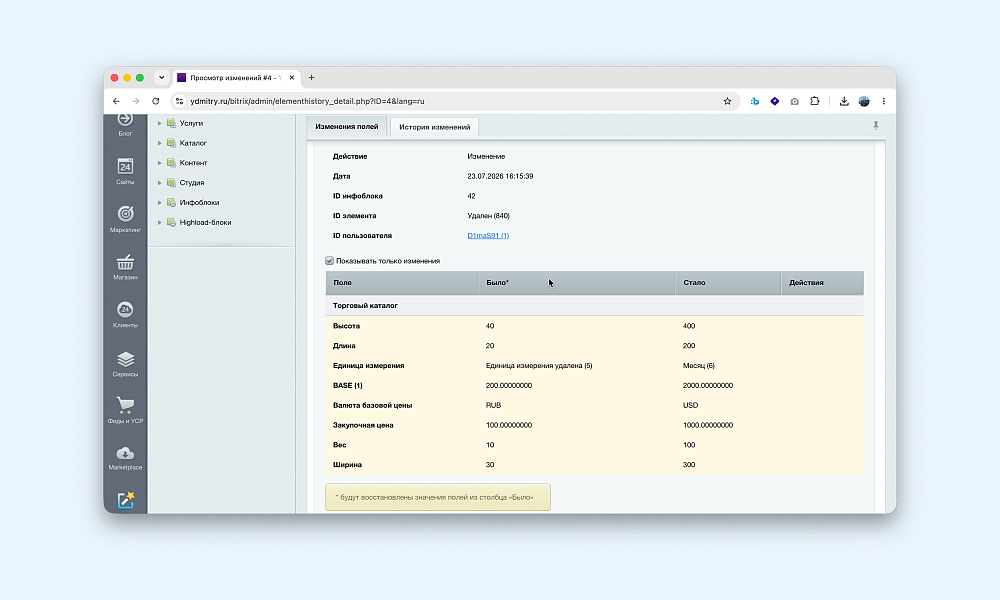Click the BASE (1) row label
Viewport: 1000px width, 600px height.
point(348,385)
